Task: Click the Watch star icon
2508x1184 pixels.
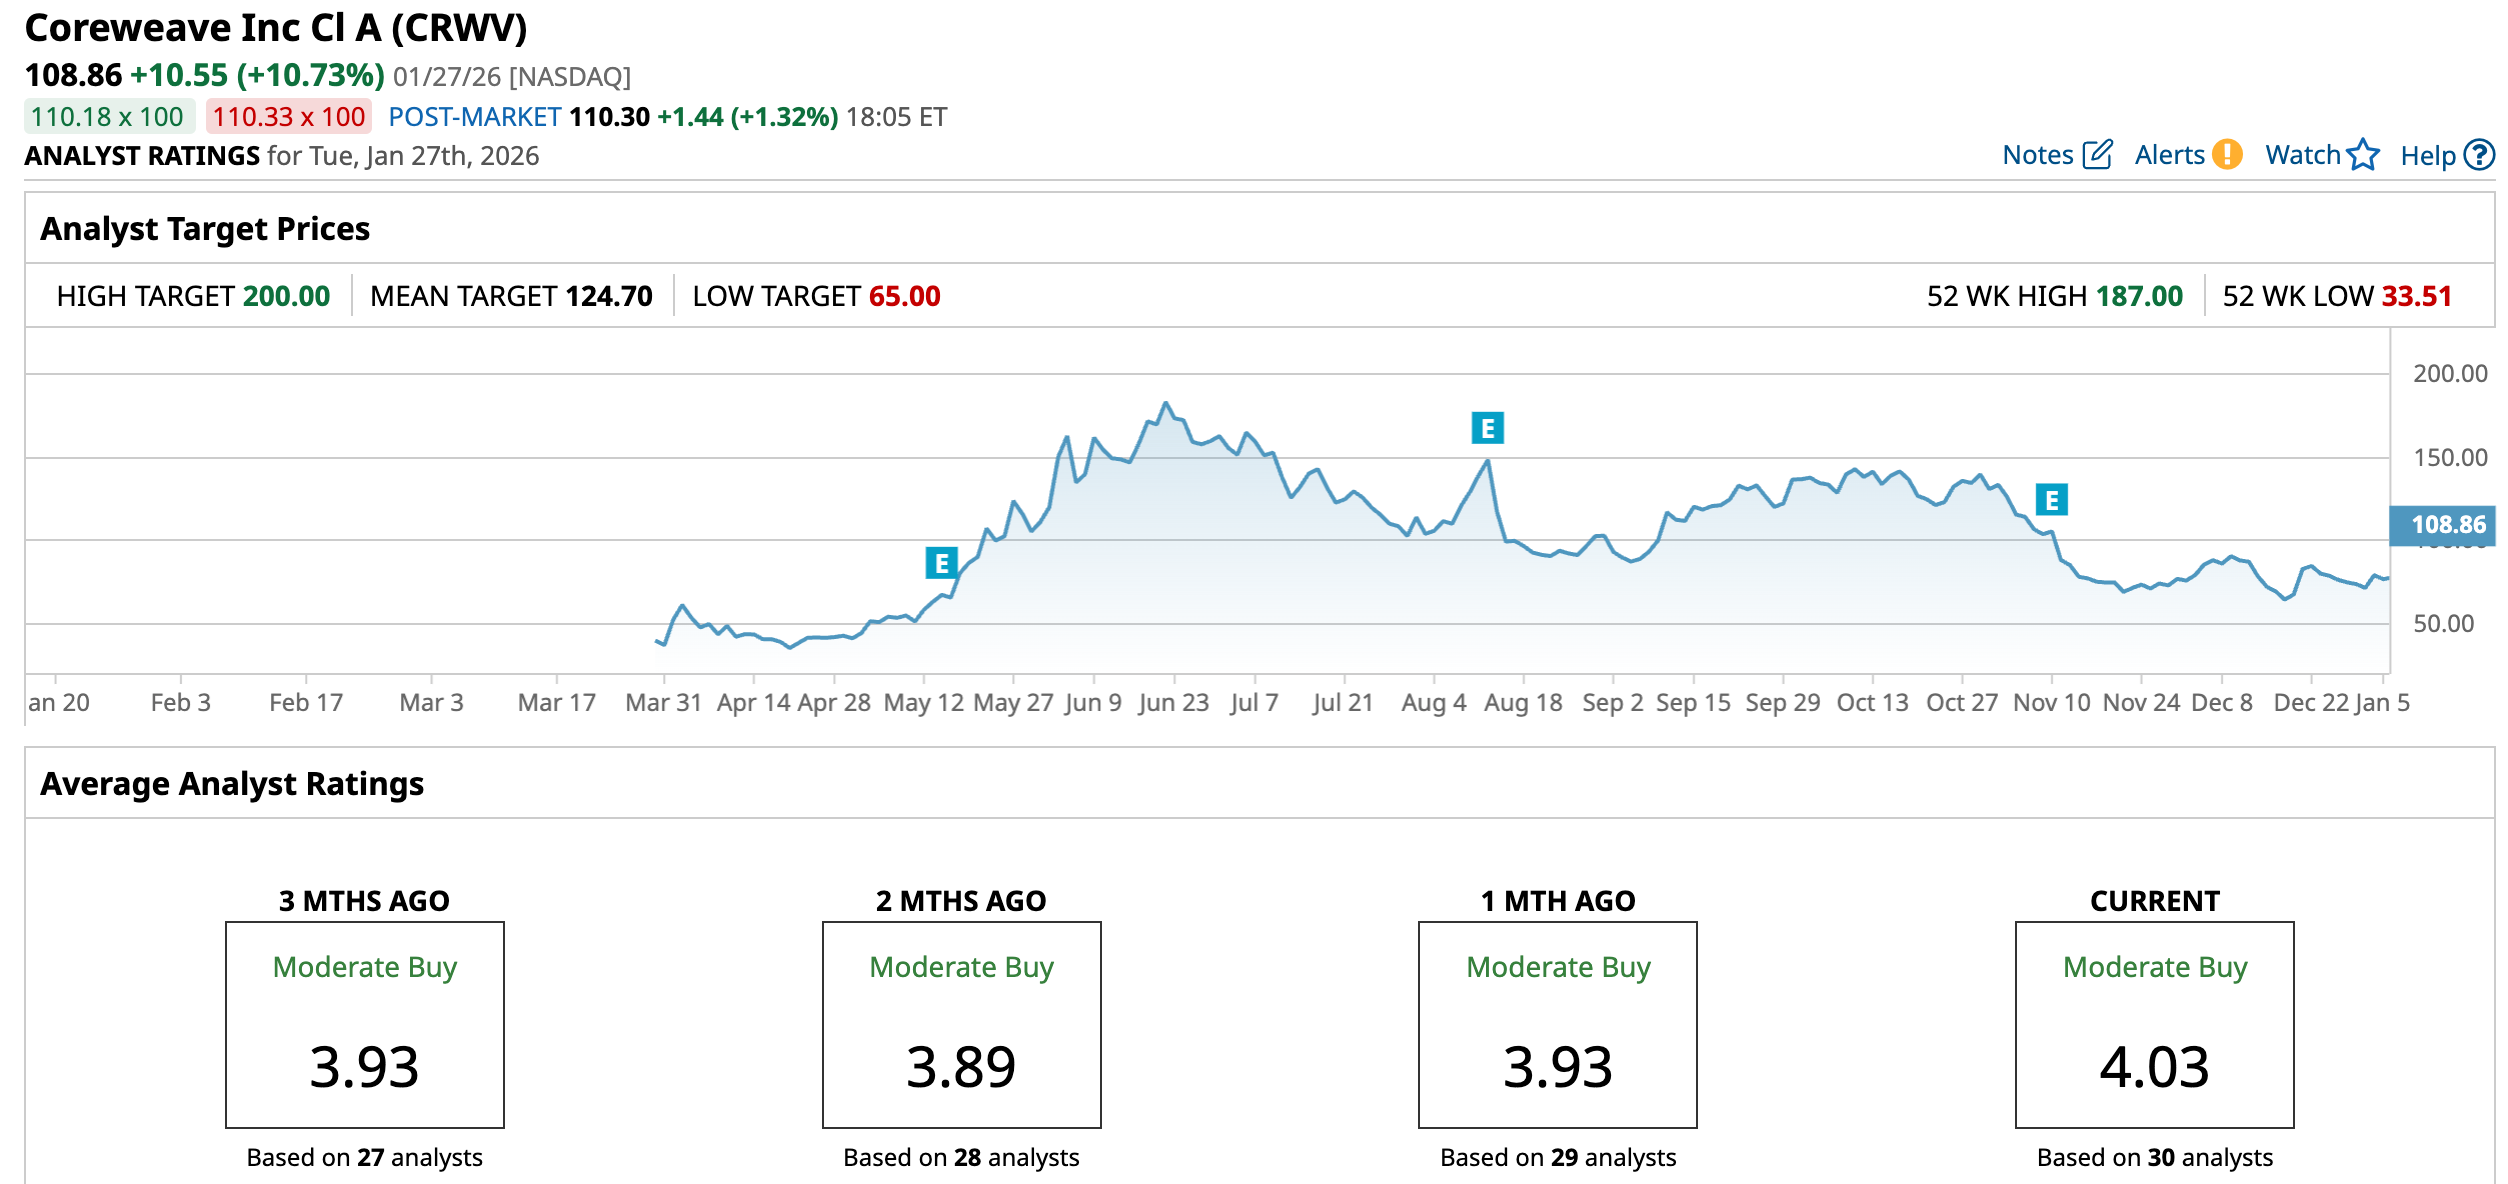Action: click(x=2363, y=155)
